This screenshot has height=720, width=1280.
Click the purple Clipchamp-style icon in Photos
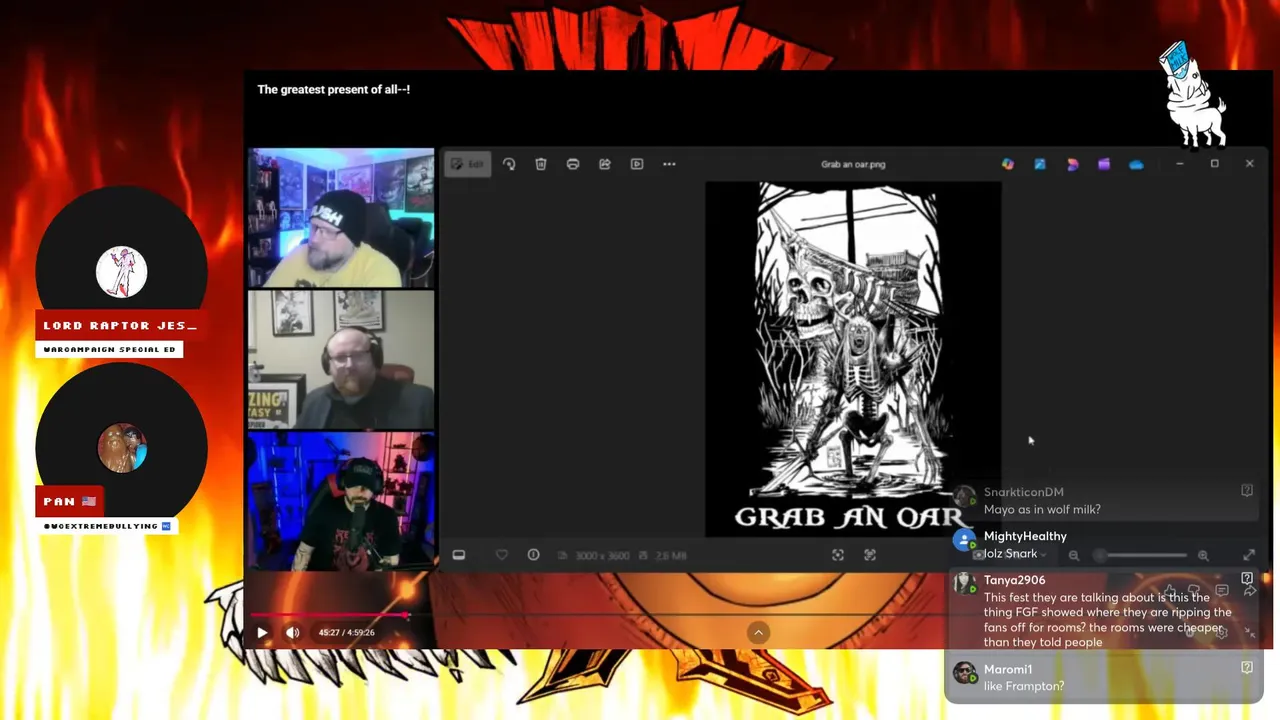1104,164
